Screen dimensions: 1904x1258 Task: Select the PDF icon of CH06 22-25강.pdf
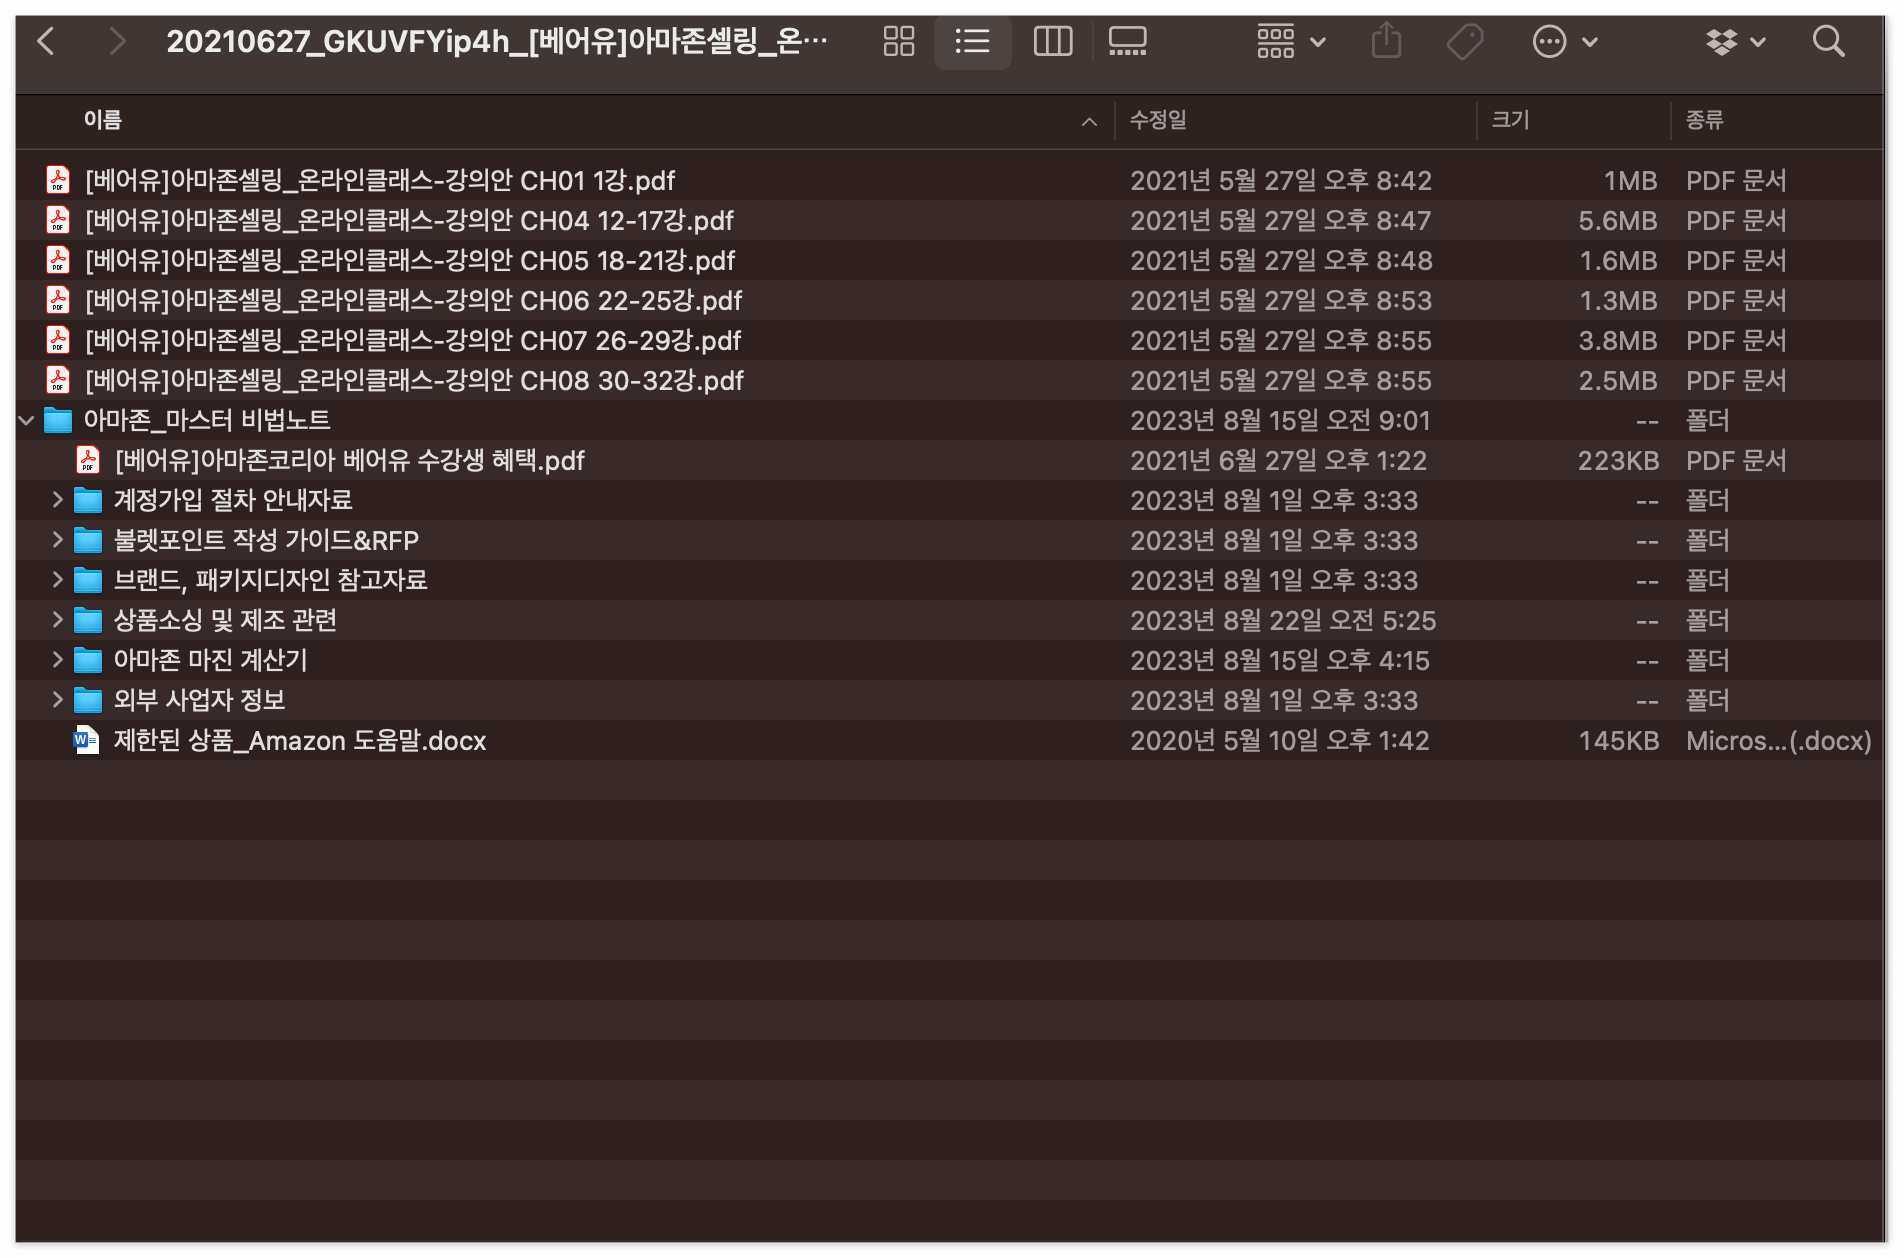58,300
